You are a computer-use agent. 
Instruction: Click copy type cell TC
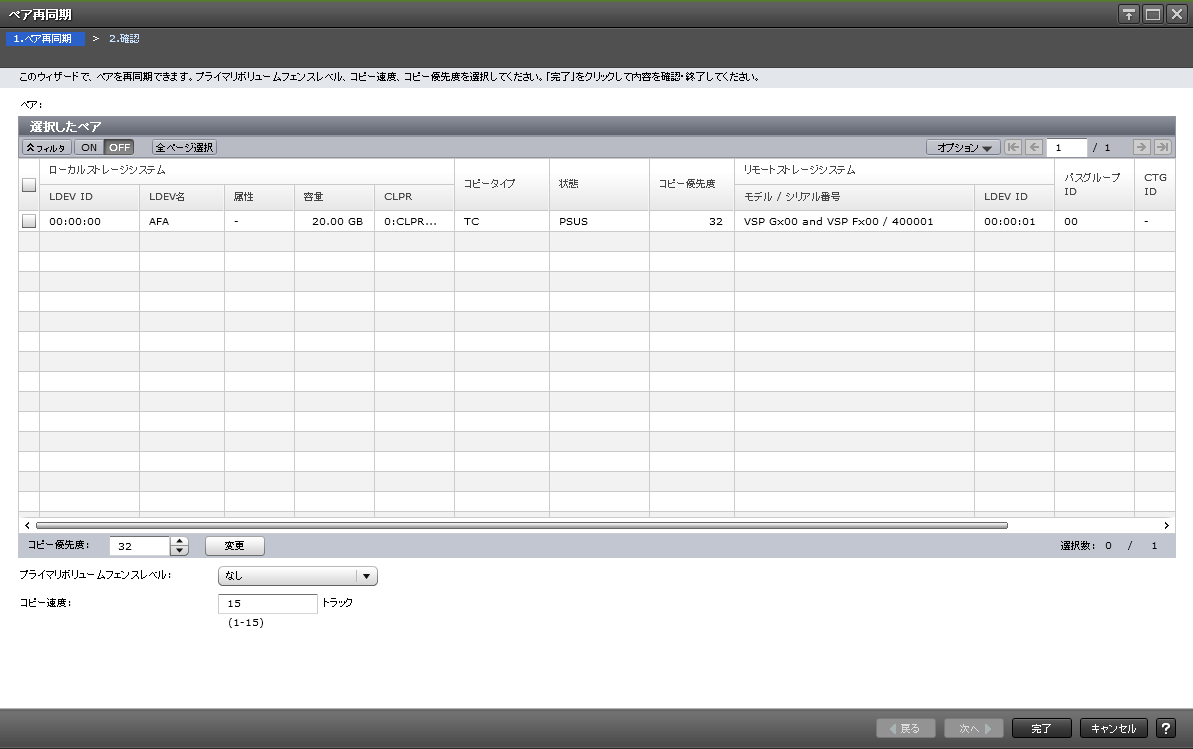(501, 222)
